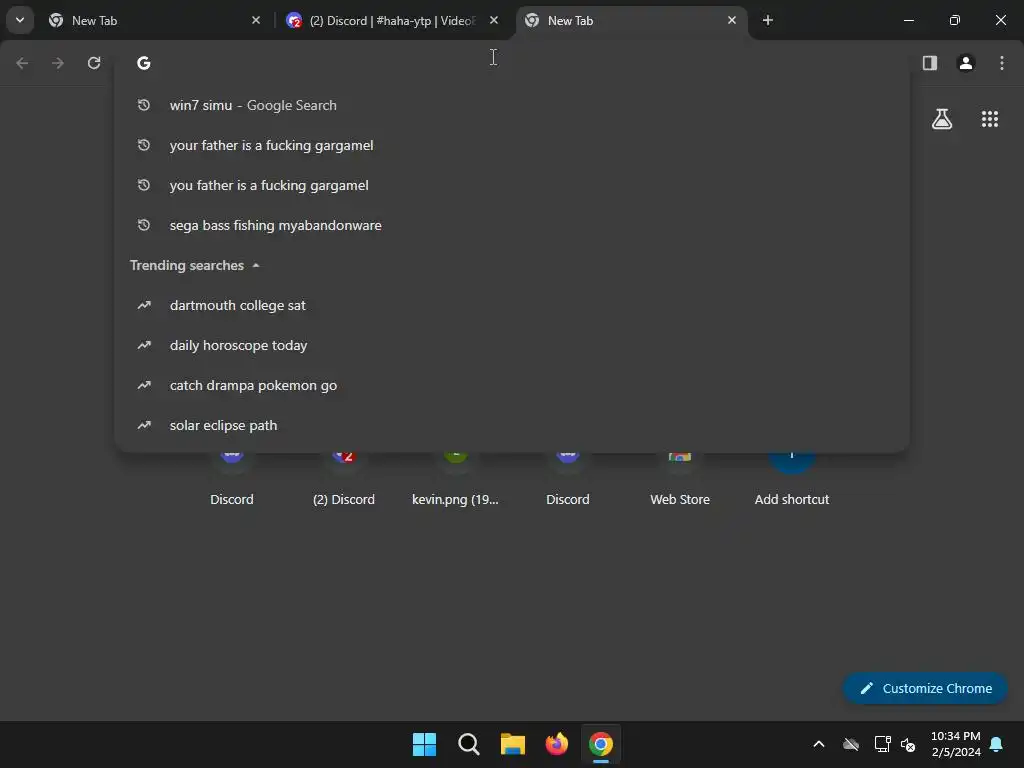Close the active third New Tab
Viewport: 1024px width, 768px height.
[731, 20]
